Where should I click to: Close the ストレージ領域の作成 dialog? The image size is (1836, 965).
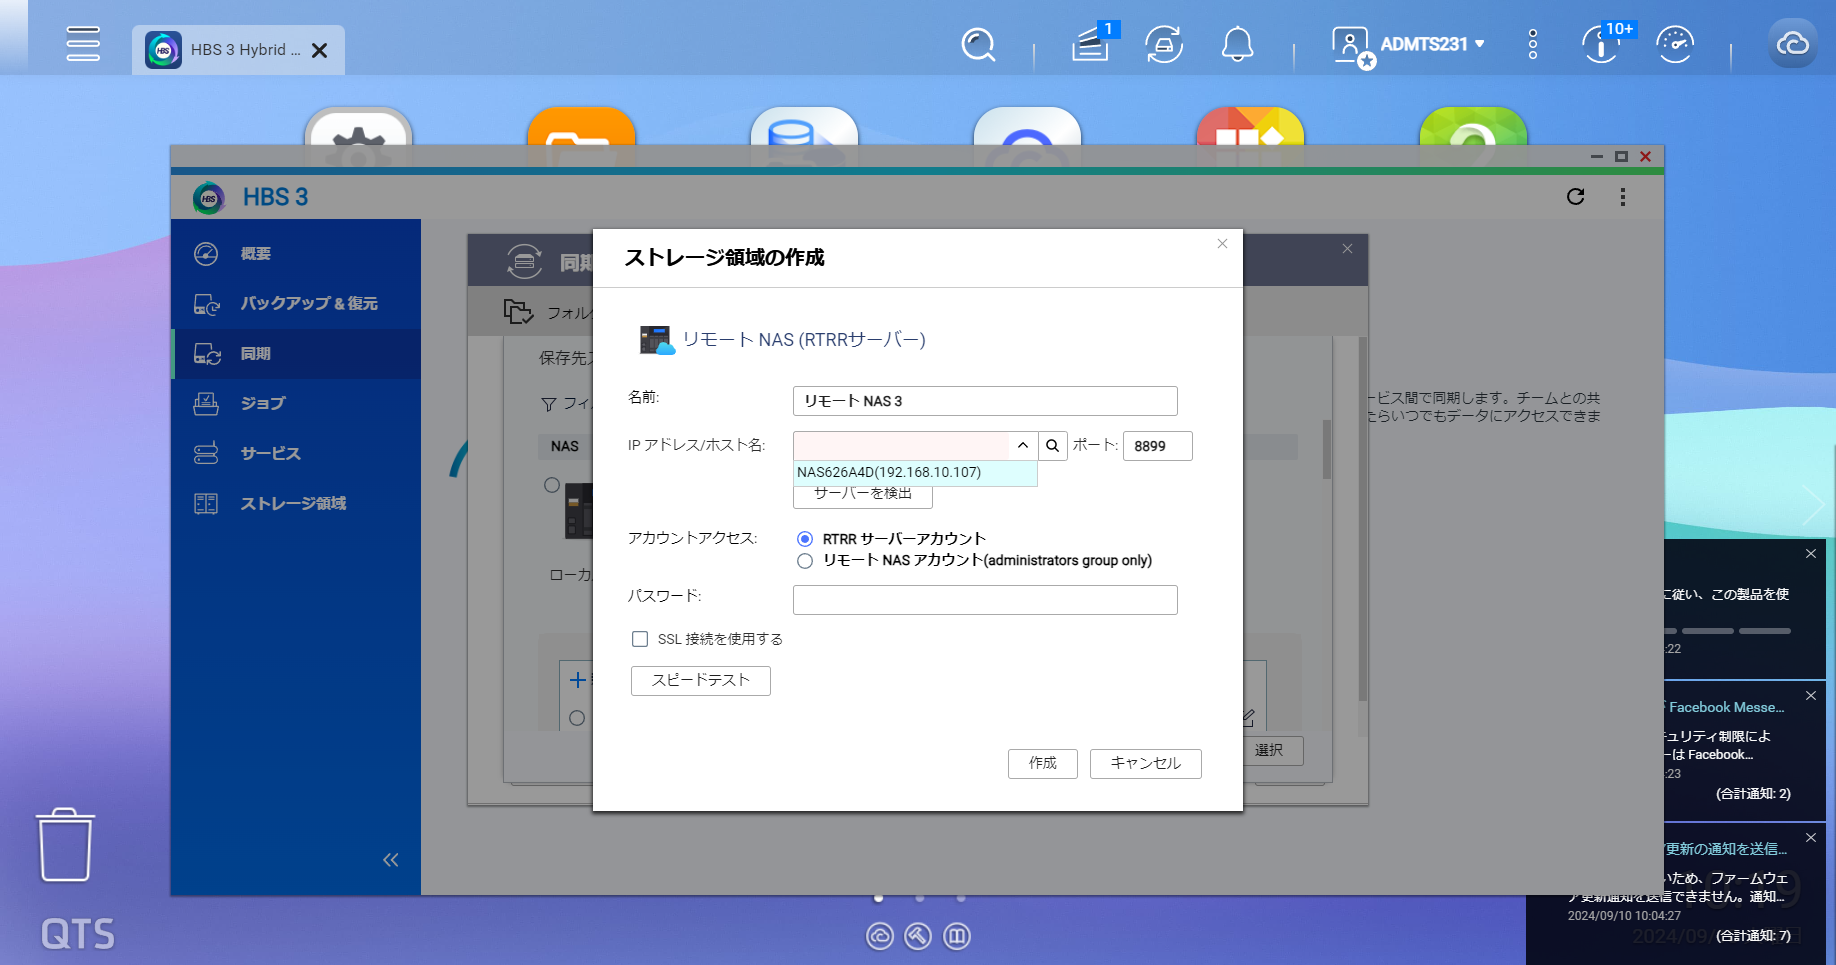click(x=1222, y=244)
